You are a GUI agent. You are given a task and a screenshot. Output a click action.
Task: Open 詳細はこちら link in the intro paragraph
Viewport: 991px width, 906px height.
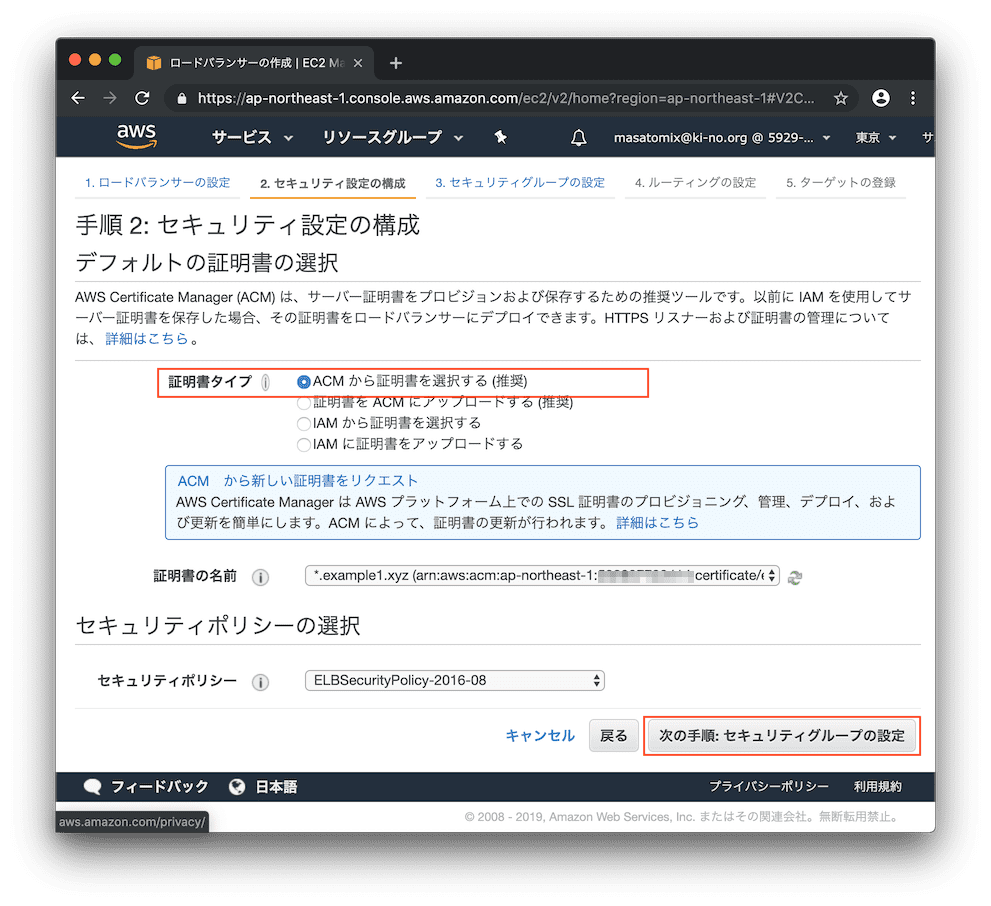[147, 339]
